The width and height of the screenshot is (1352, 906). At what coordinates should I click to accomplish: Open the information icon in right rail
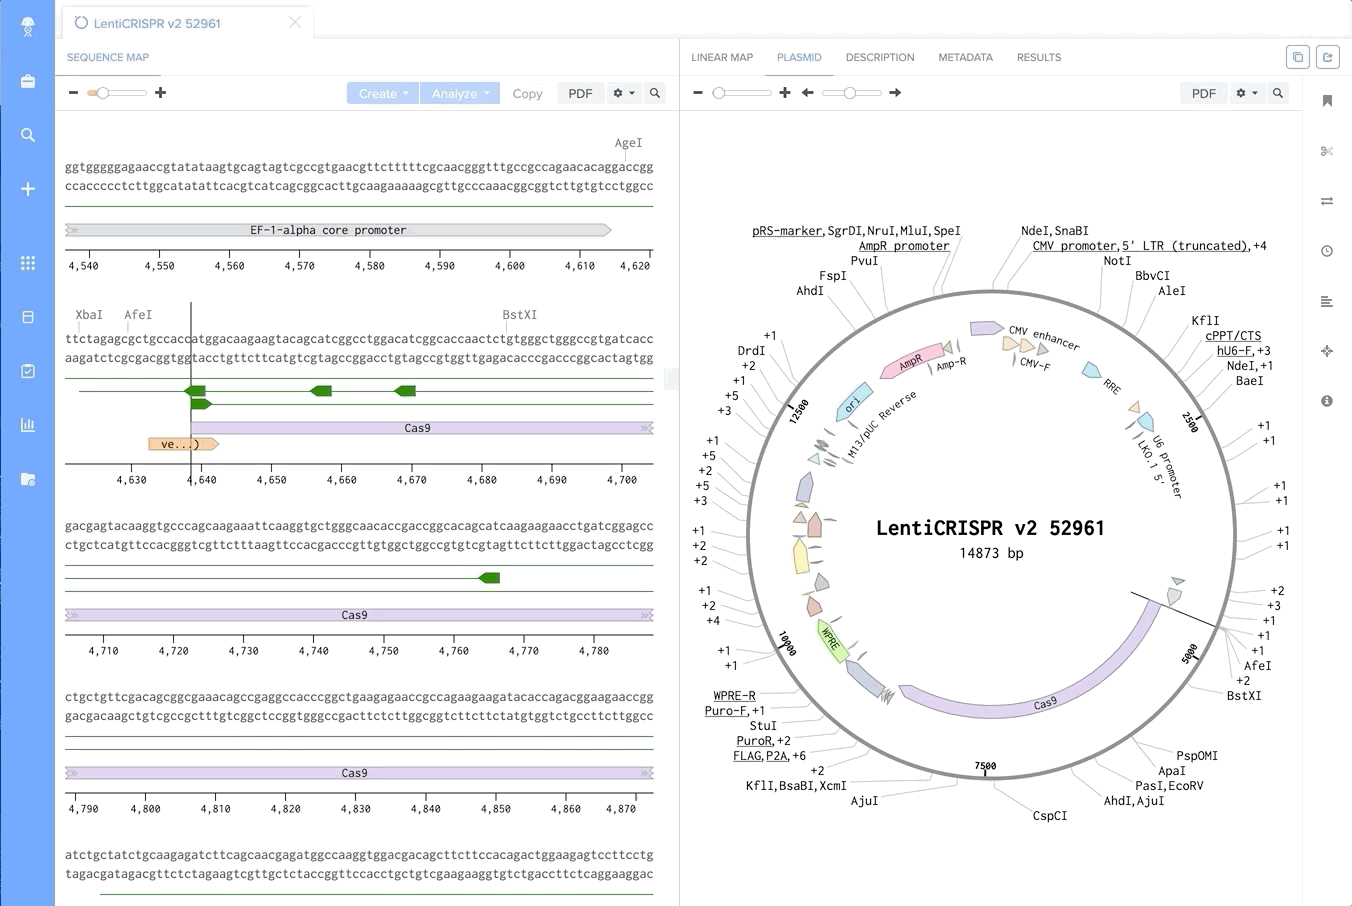pyautogui.click(x=1327, y=401)
